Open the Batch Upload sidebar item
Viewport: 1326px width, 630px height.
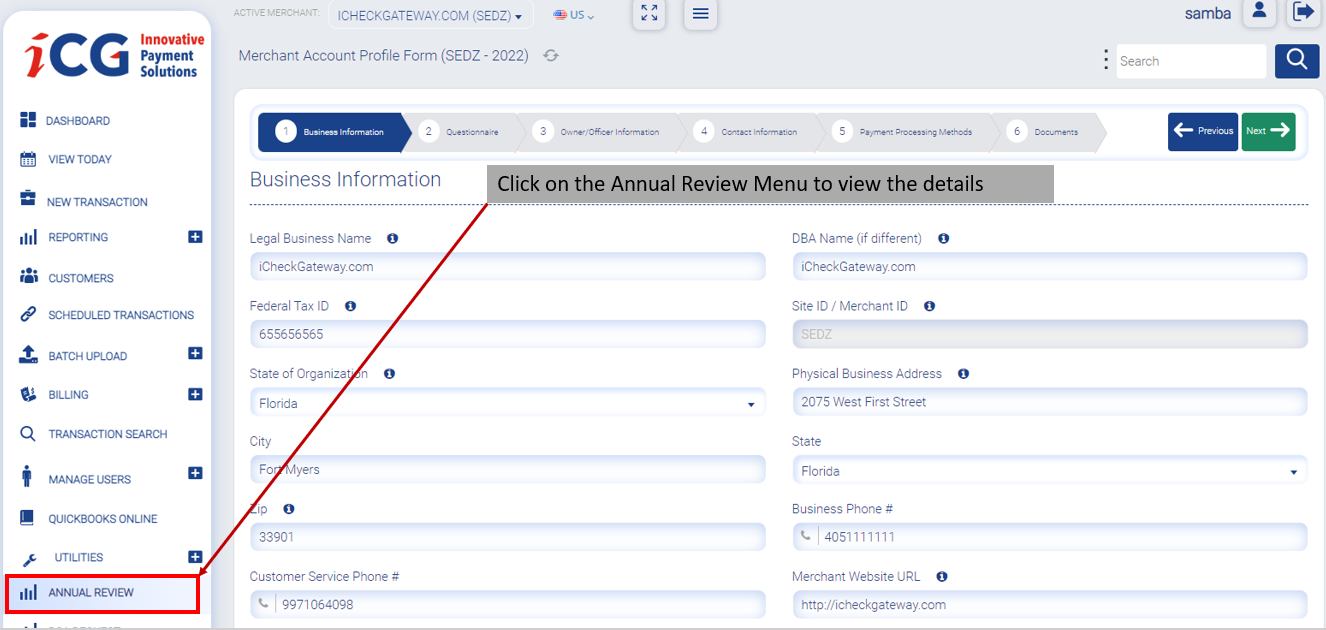tap(88, 356)
